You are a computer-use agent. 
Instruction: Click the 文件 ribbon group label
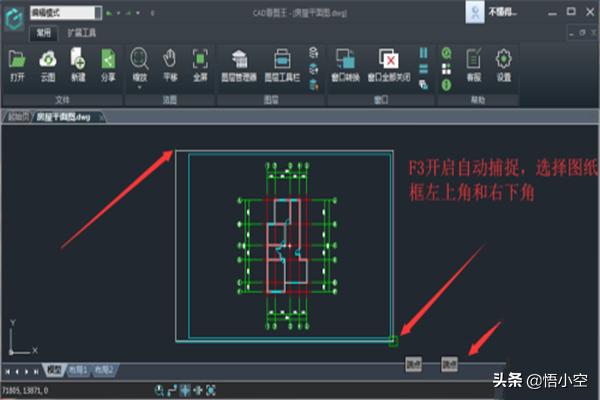pos(62,100)
